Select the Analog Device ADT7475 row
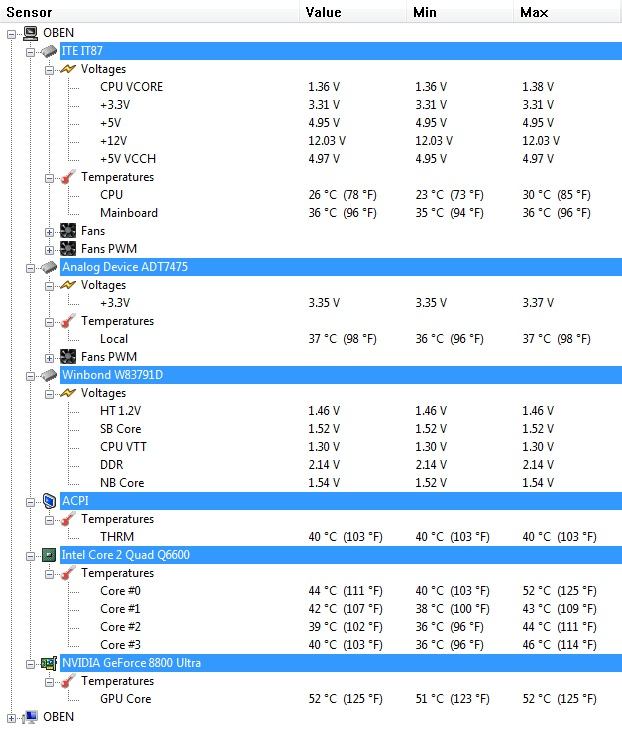 (341, 267)
